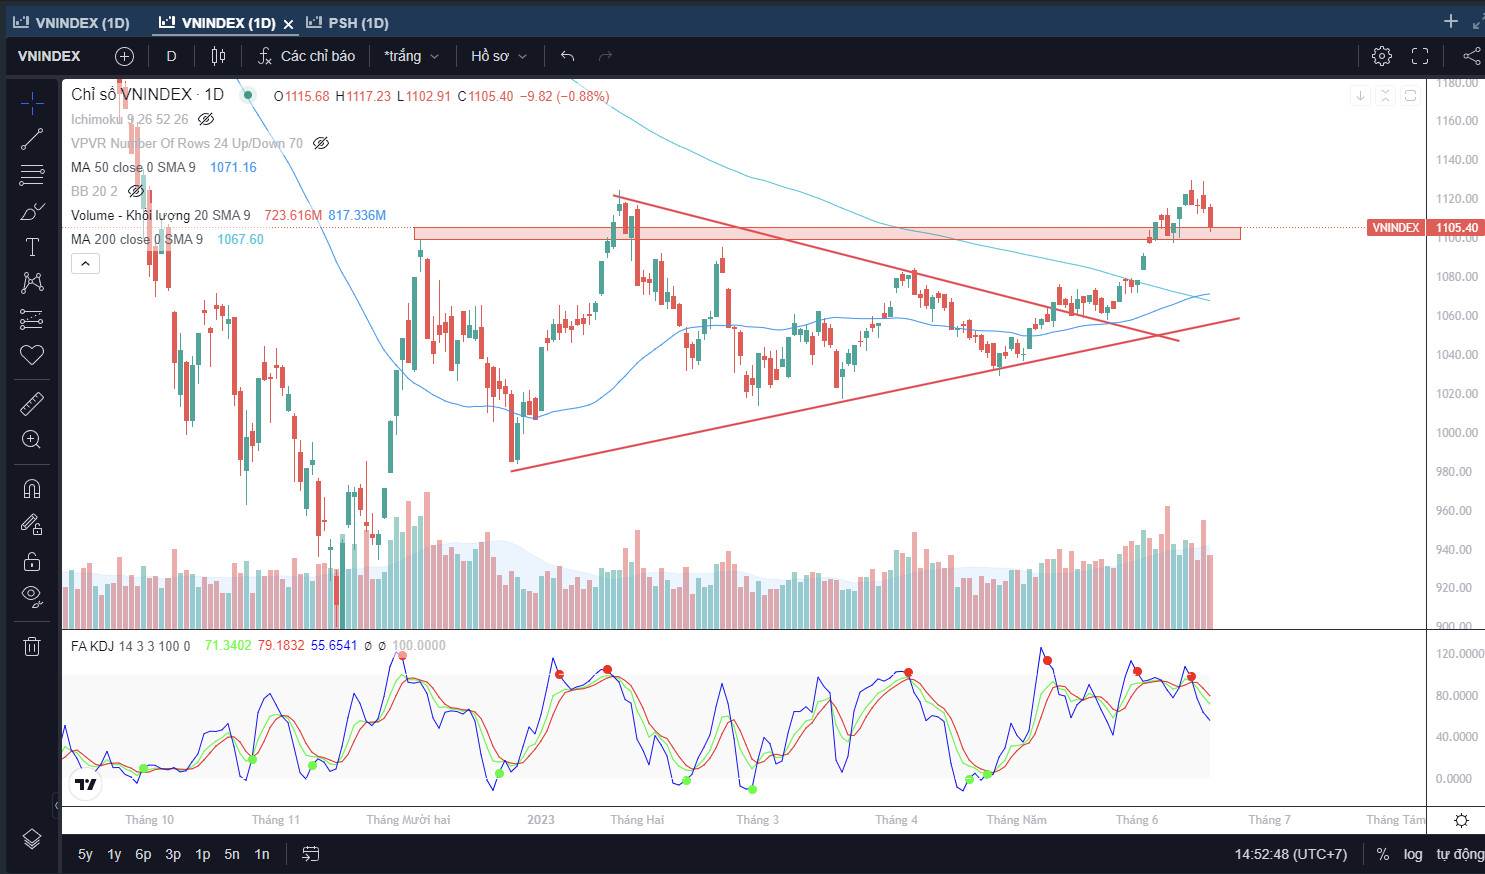The height and width of the screenshot is (874, 1485).
Task: Switch to the first VNINDEX (1D) tab
Action: pyautogui.click(x=71, y=22)
